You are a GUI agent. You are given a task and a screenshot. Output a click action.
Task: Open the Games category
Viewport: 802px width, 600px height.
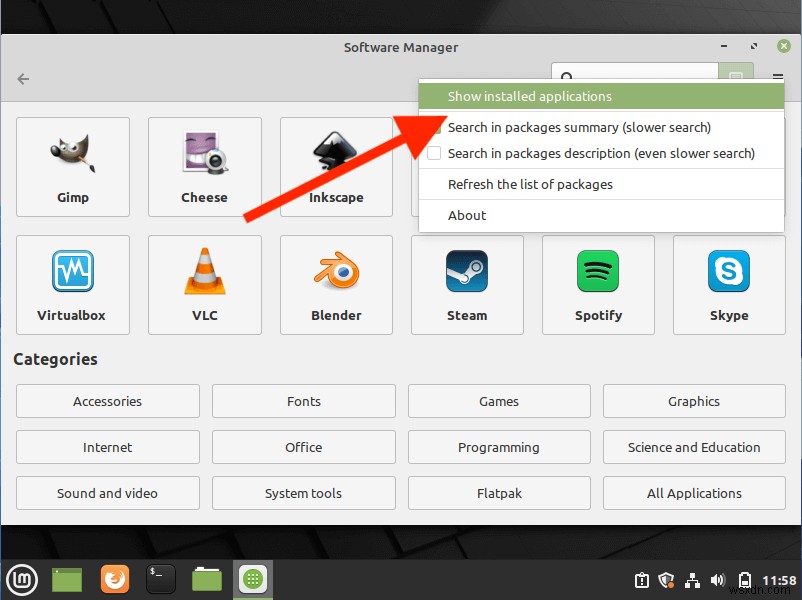(x=498, y=401)
